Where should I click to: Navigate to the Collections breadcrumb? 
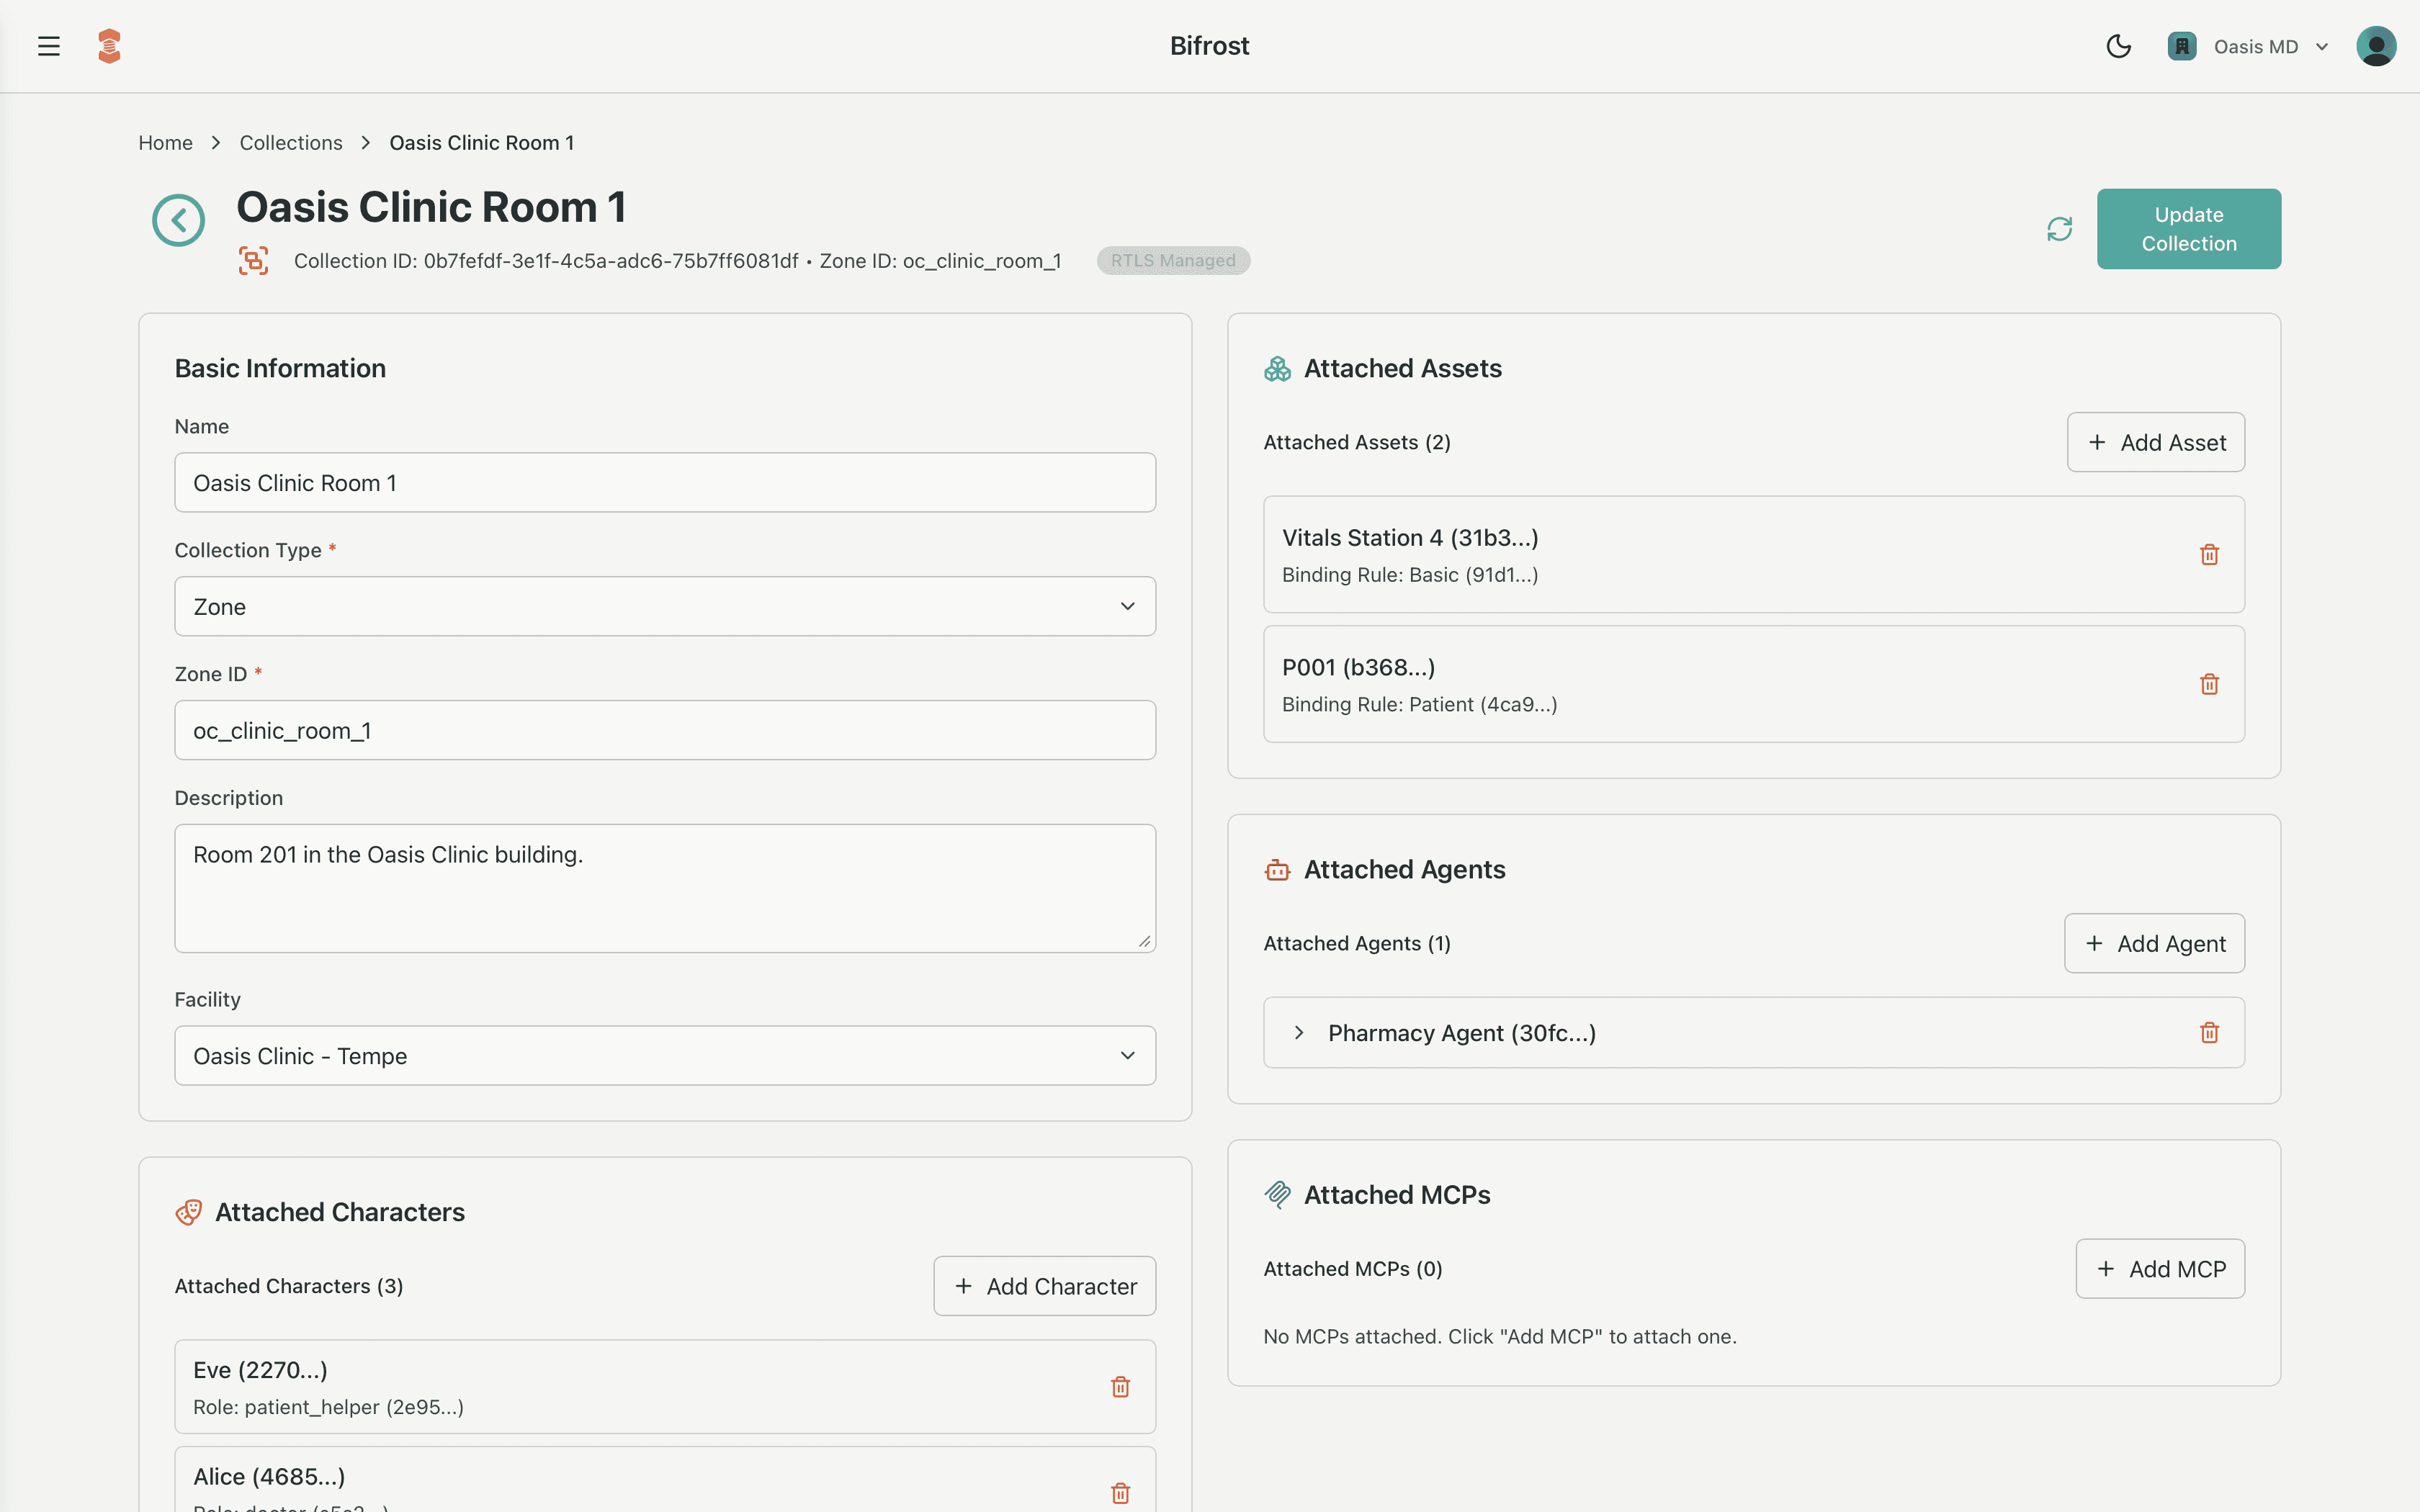pos(290,142)
